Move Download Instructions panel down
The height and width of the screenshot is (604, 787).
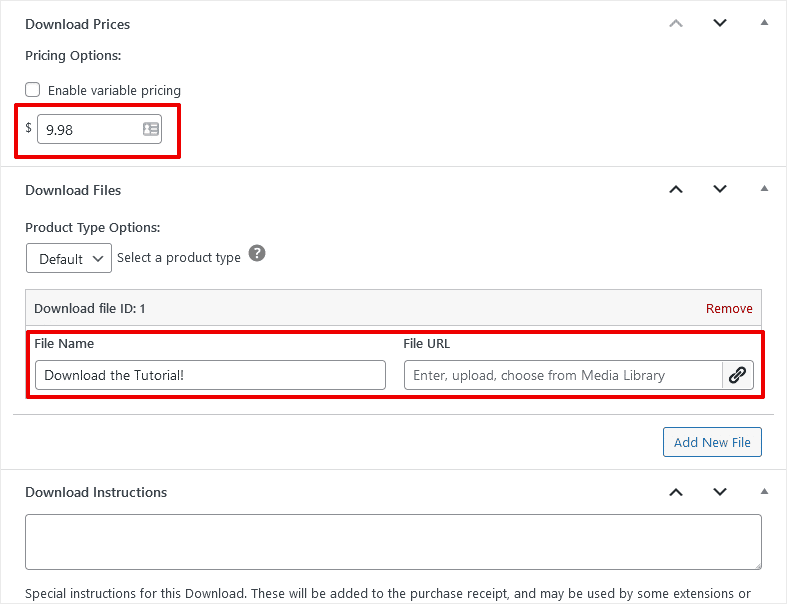(x=720, y=491)
